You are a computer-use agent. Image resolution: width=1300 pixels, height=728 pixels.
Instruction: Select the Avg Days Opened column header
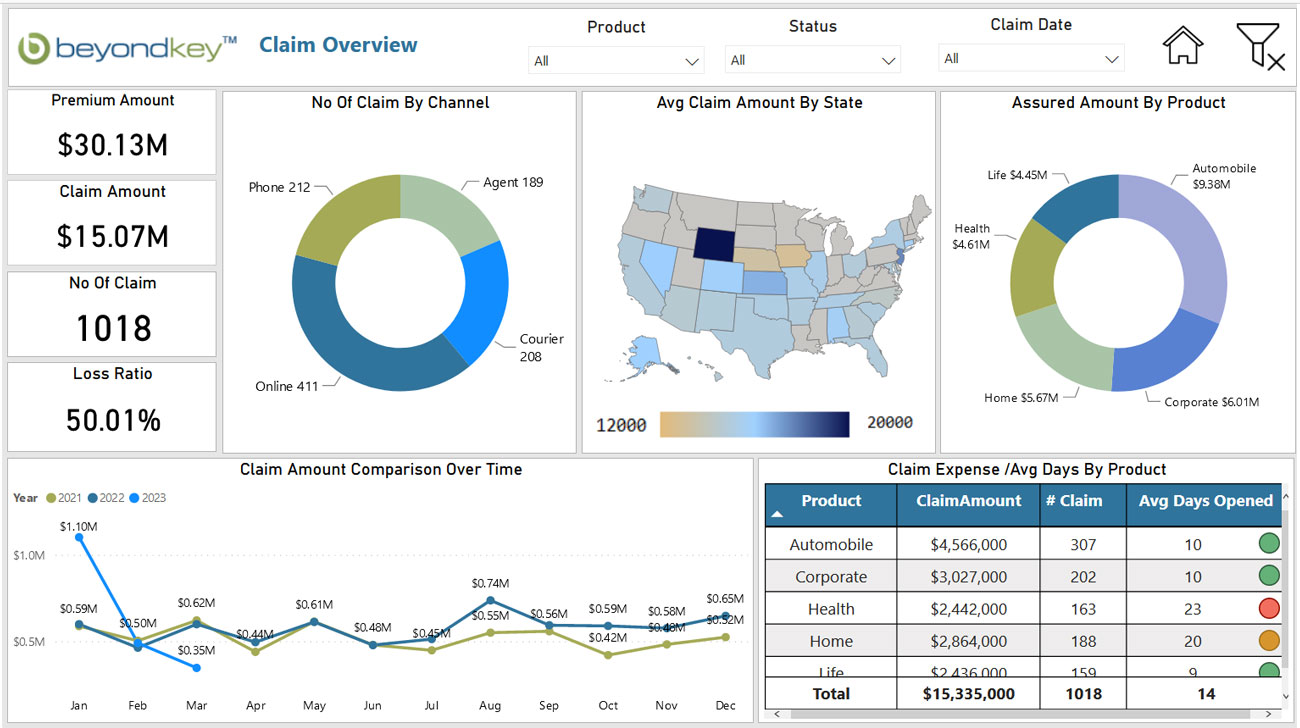1205,501
